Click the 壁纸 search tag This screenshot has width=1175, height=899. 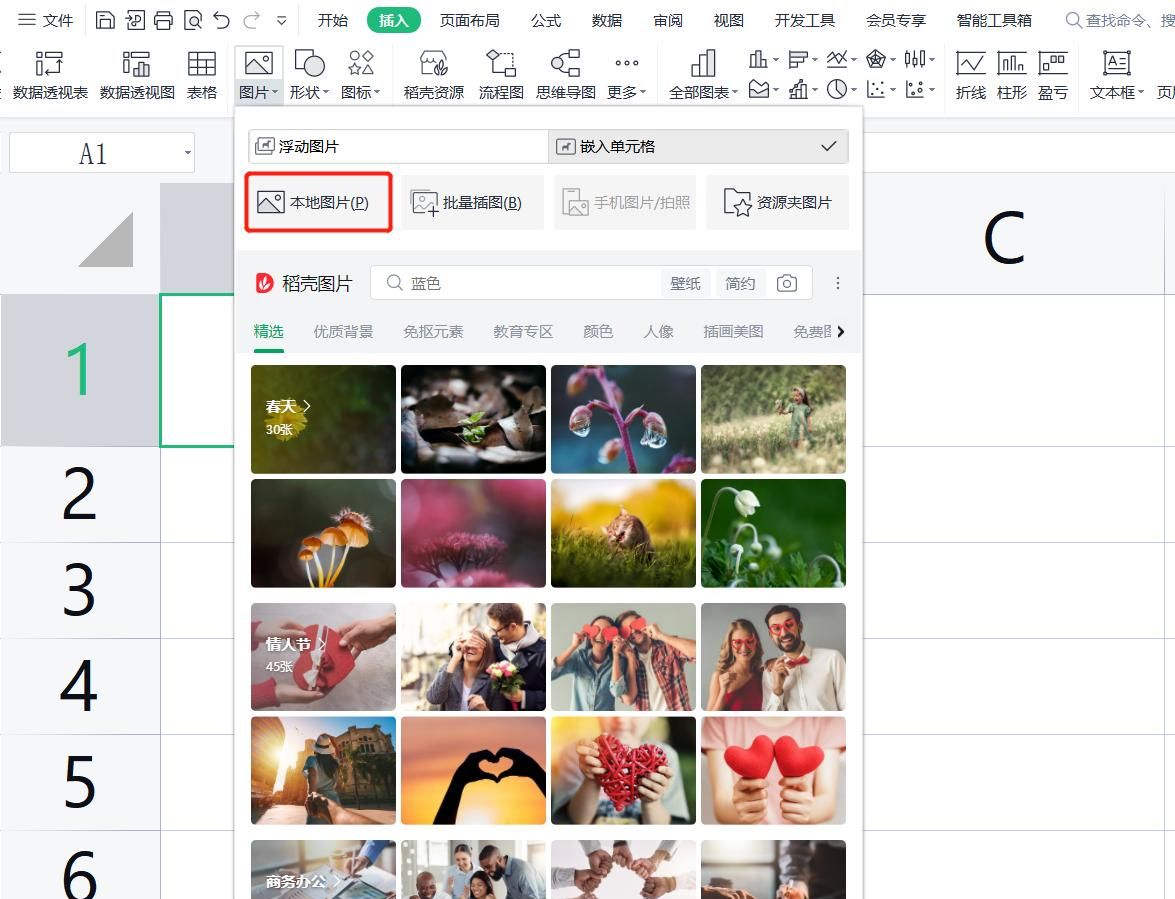685,283
